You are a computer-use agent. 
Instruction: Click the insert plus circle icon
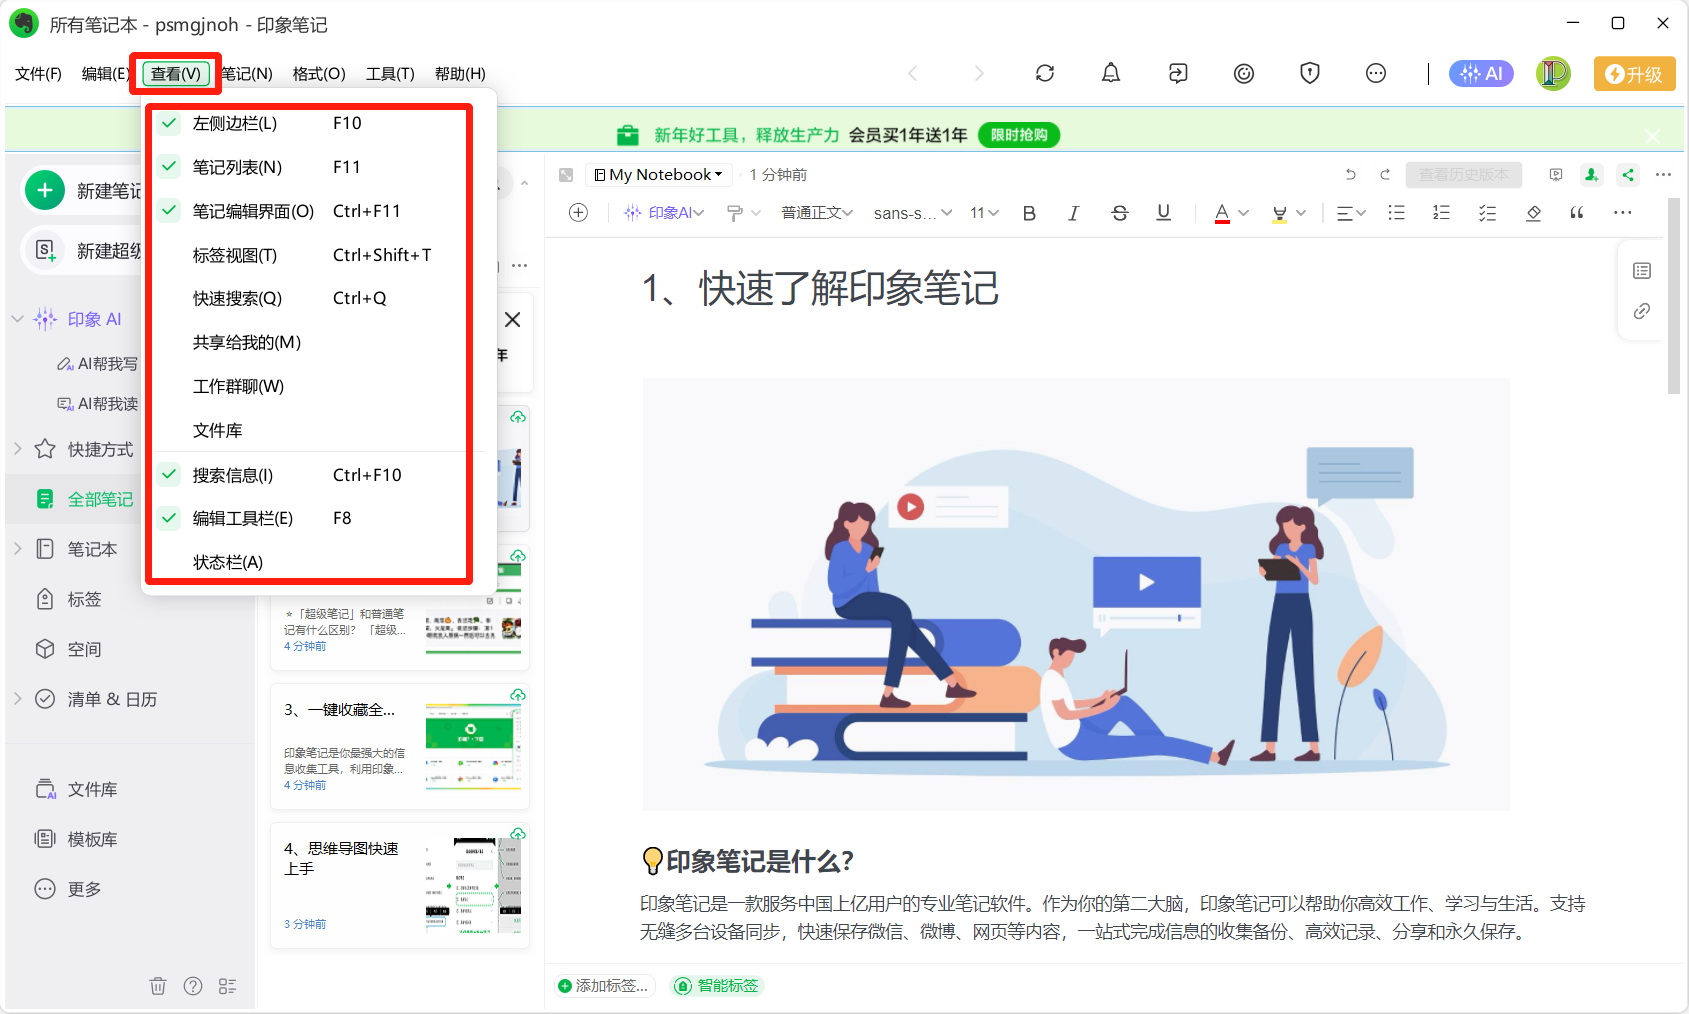click(578, 213)
